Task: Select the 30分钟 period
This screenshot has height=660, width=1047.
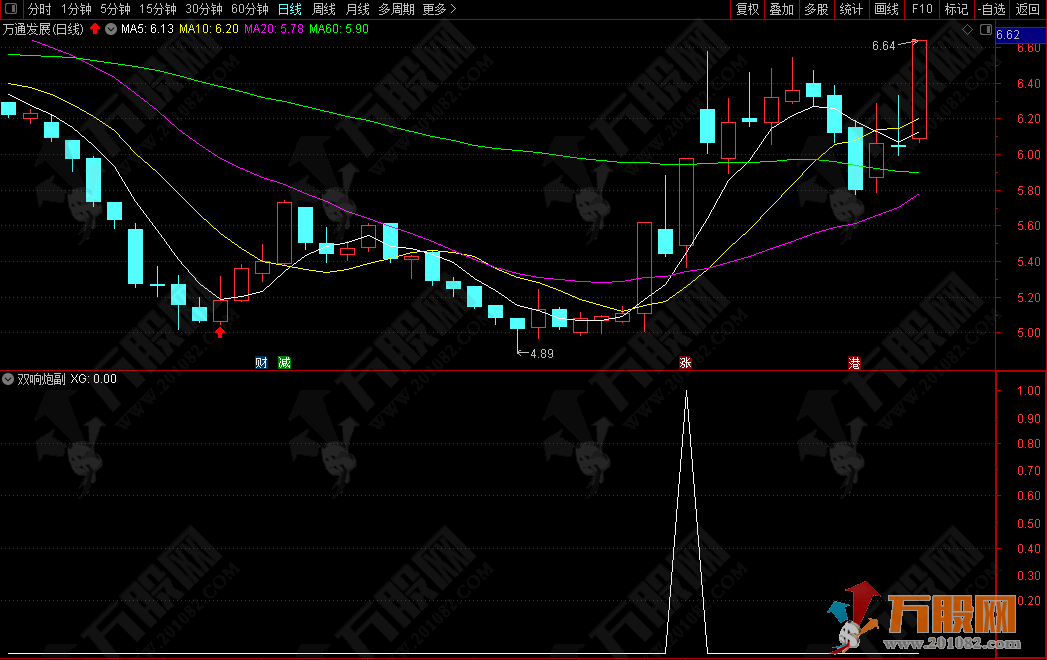Action: 204,9
